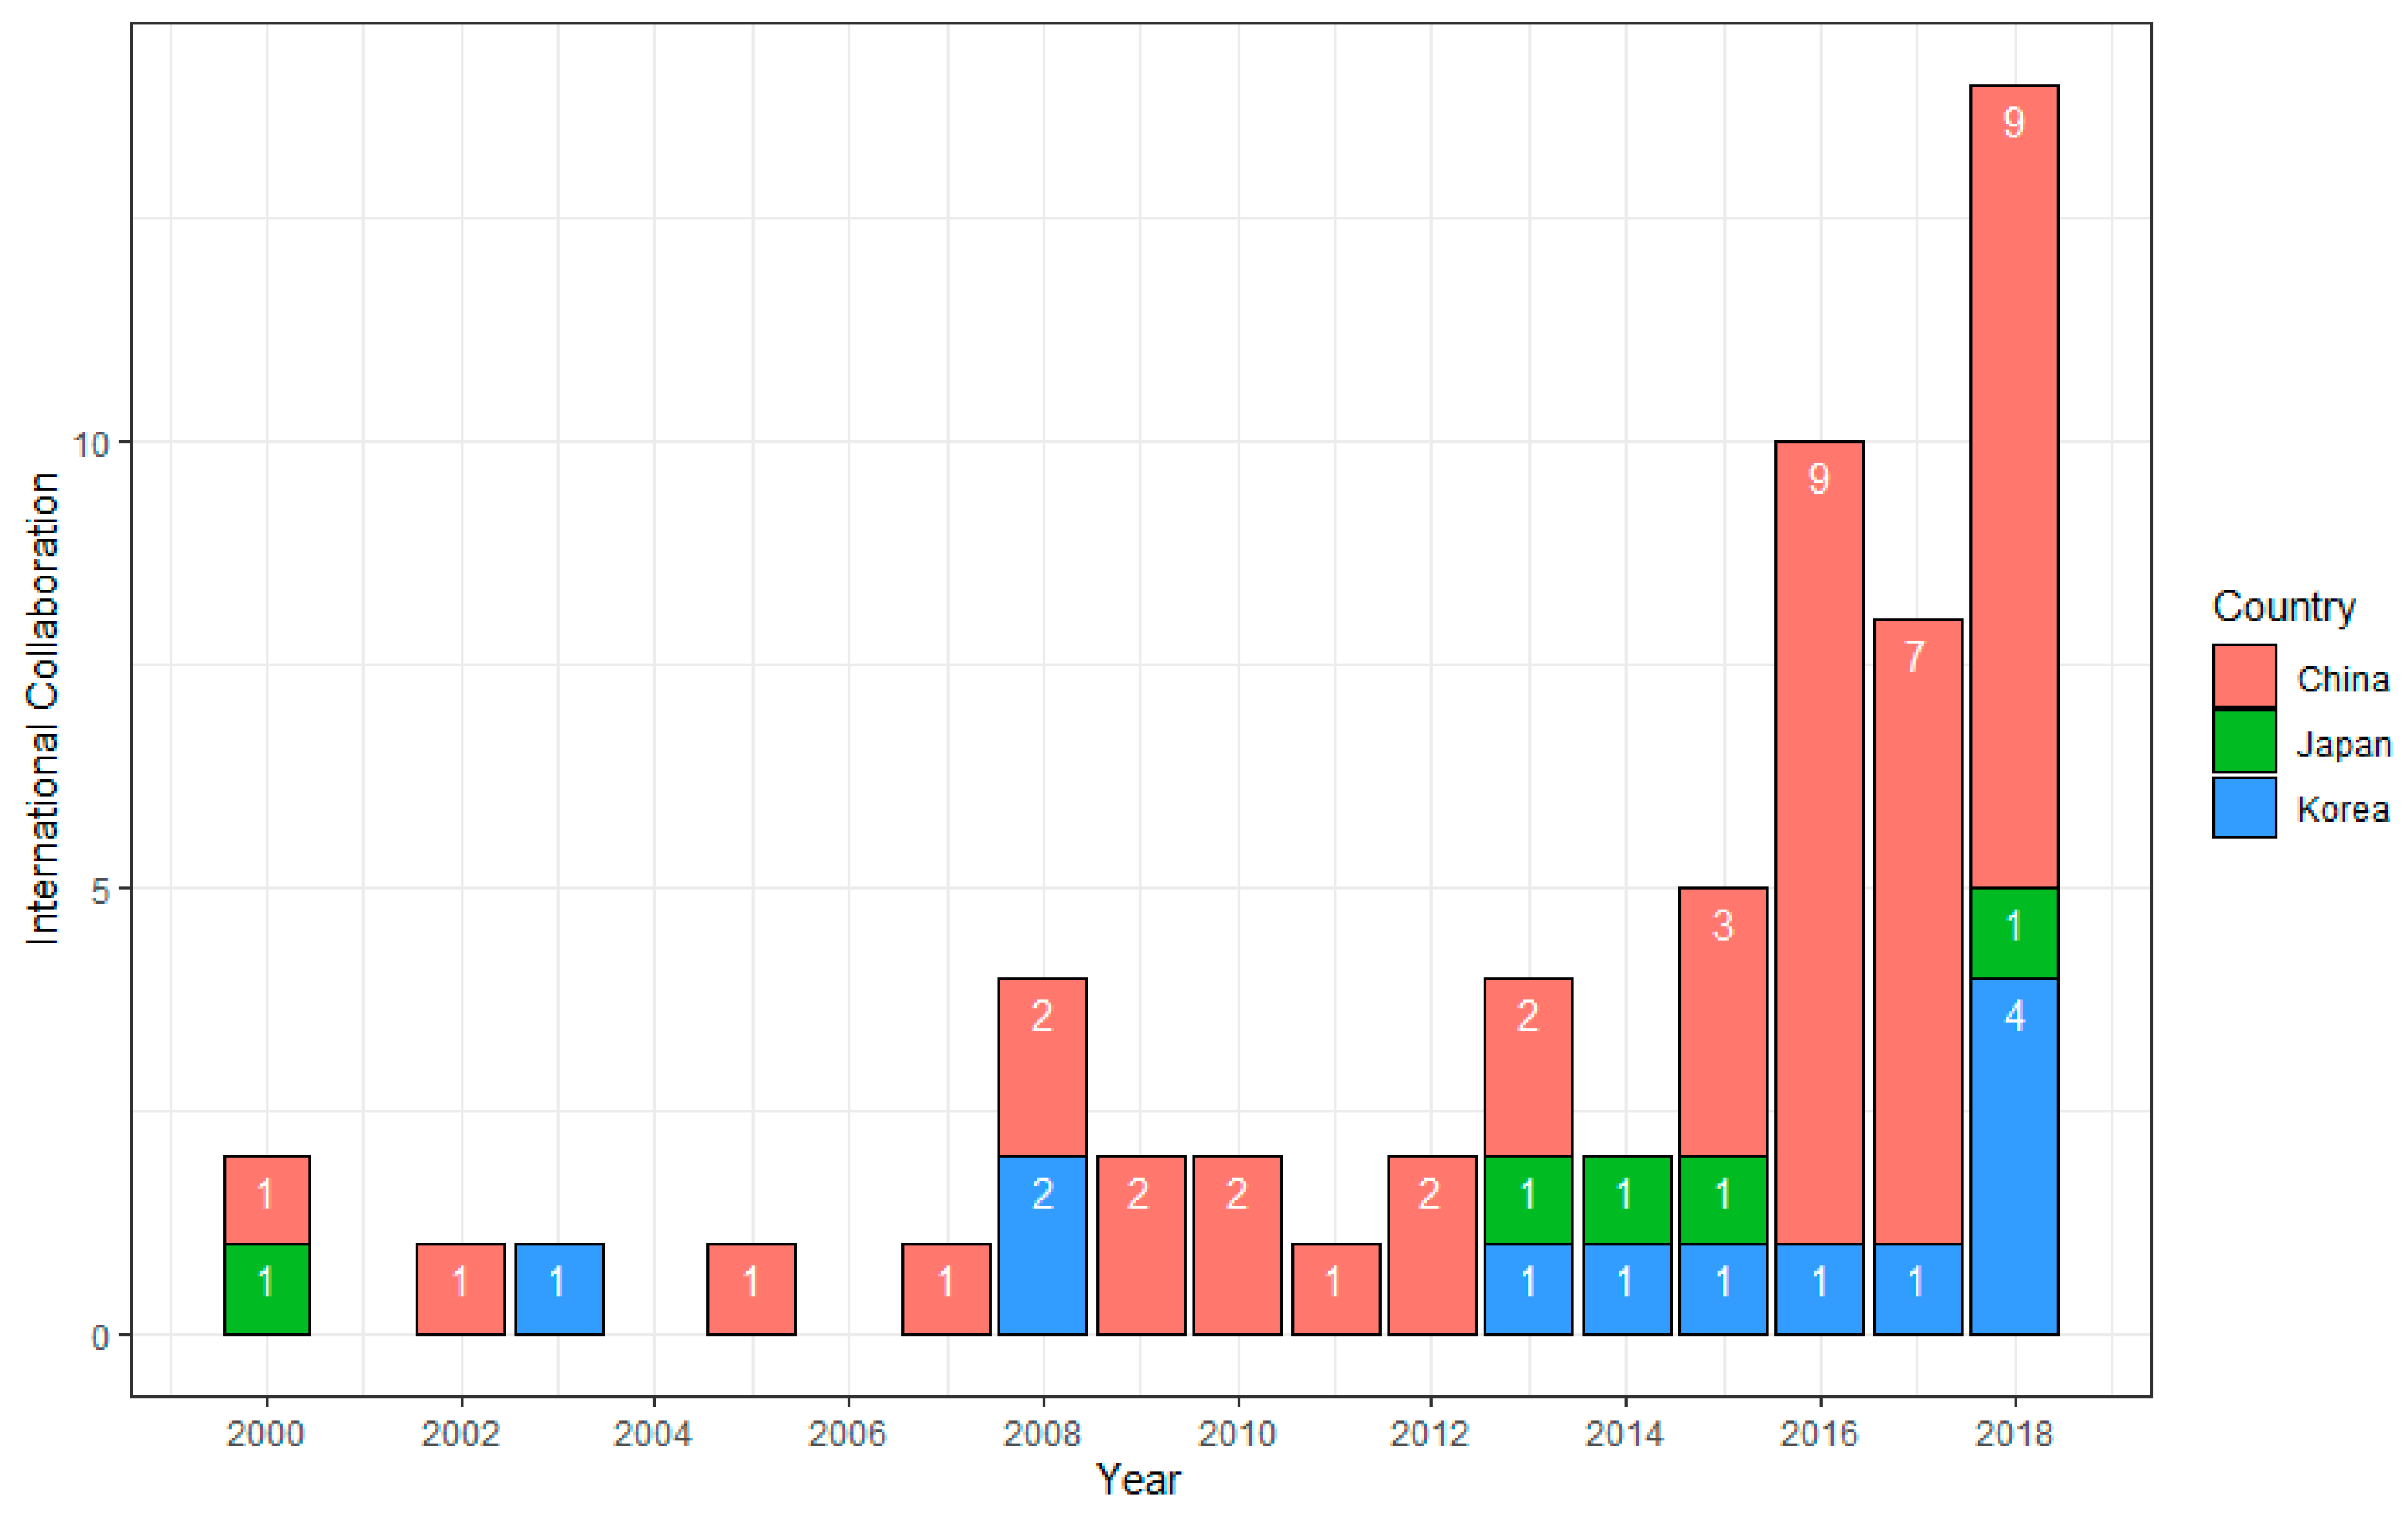
Task: Click the Korea blue legend swatch
Action: [2244, 807]
